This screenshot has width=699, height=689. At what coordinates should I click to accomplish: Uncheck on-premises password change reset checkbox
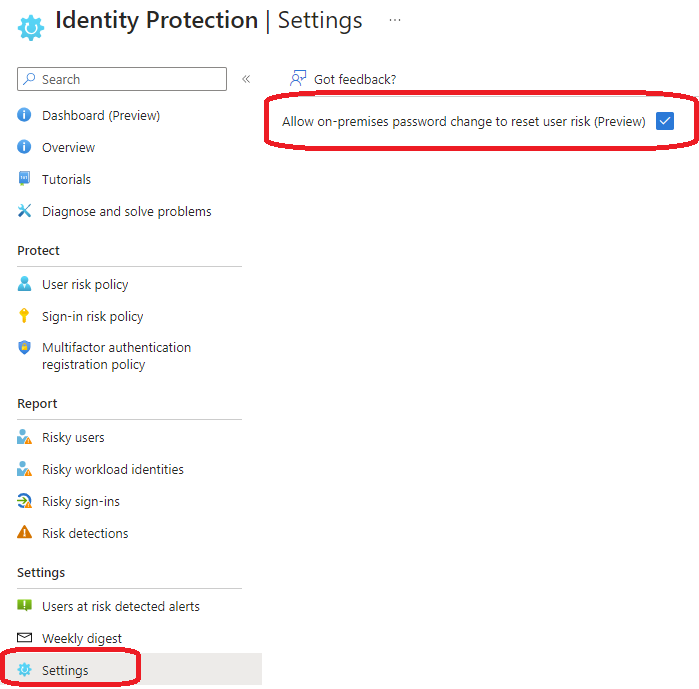click(x=665, y=122)
